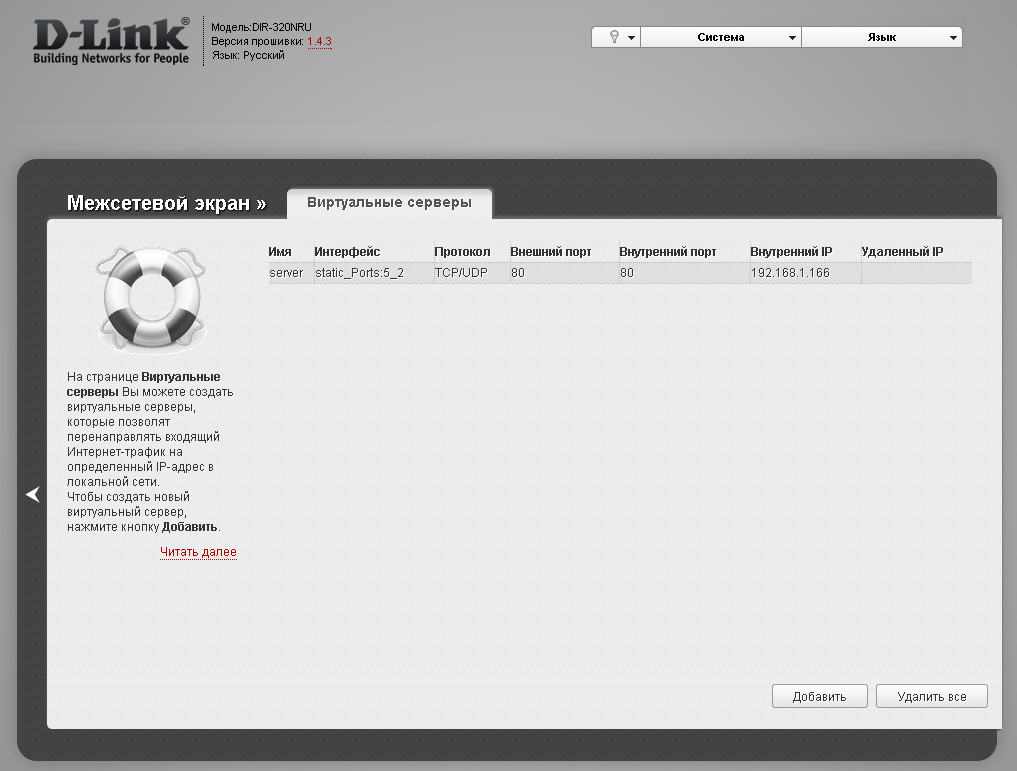Collapse the help side panel arrow
The image size is (1017, 771).
(32, 495)
